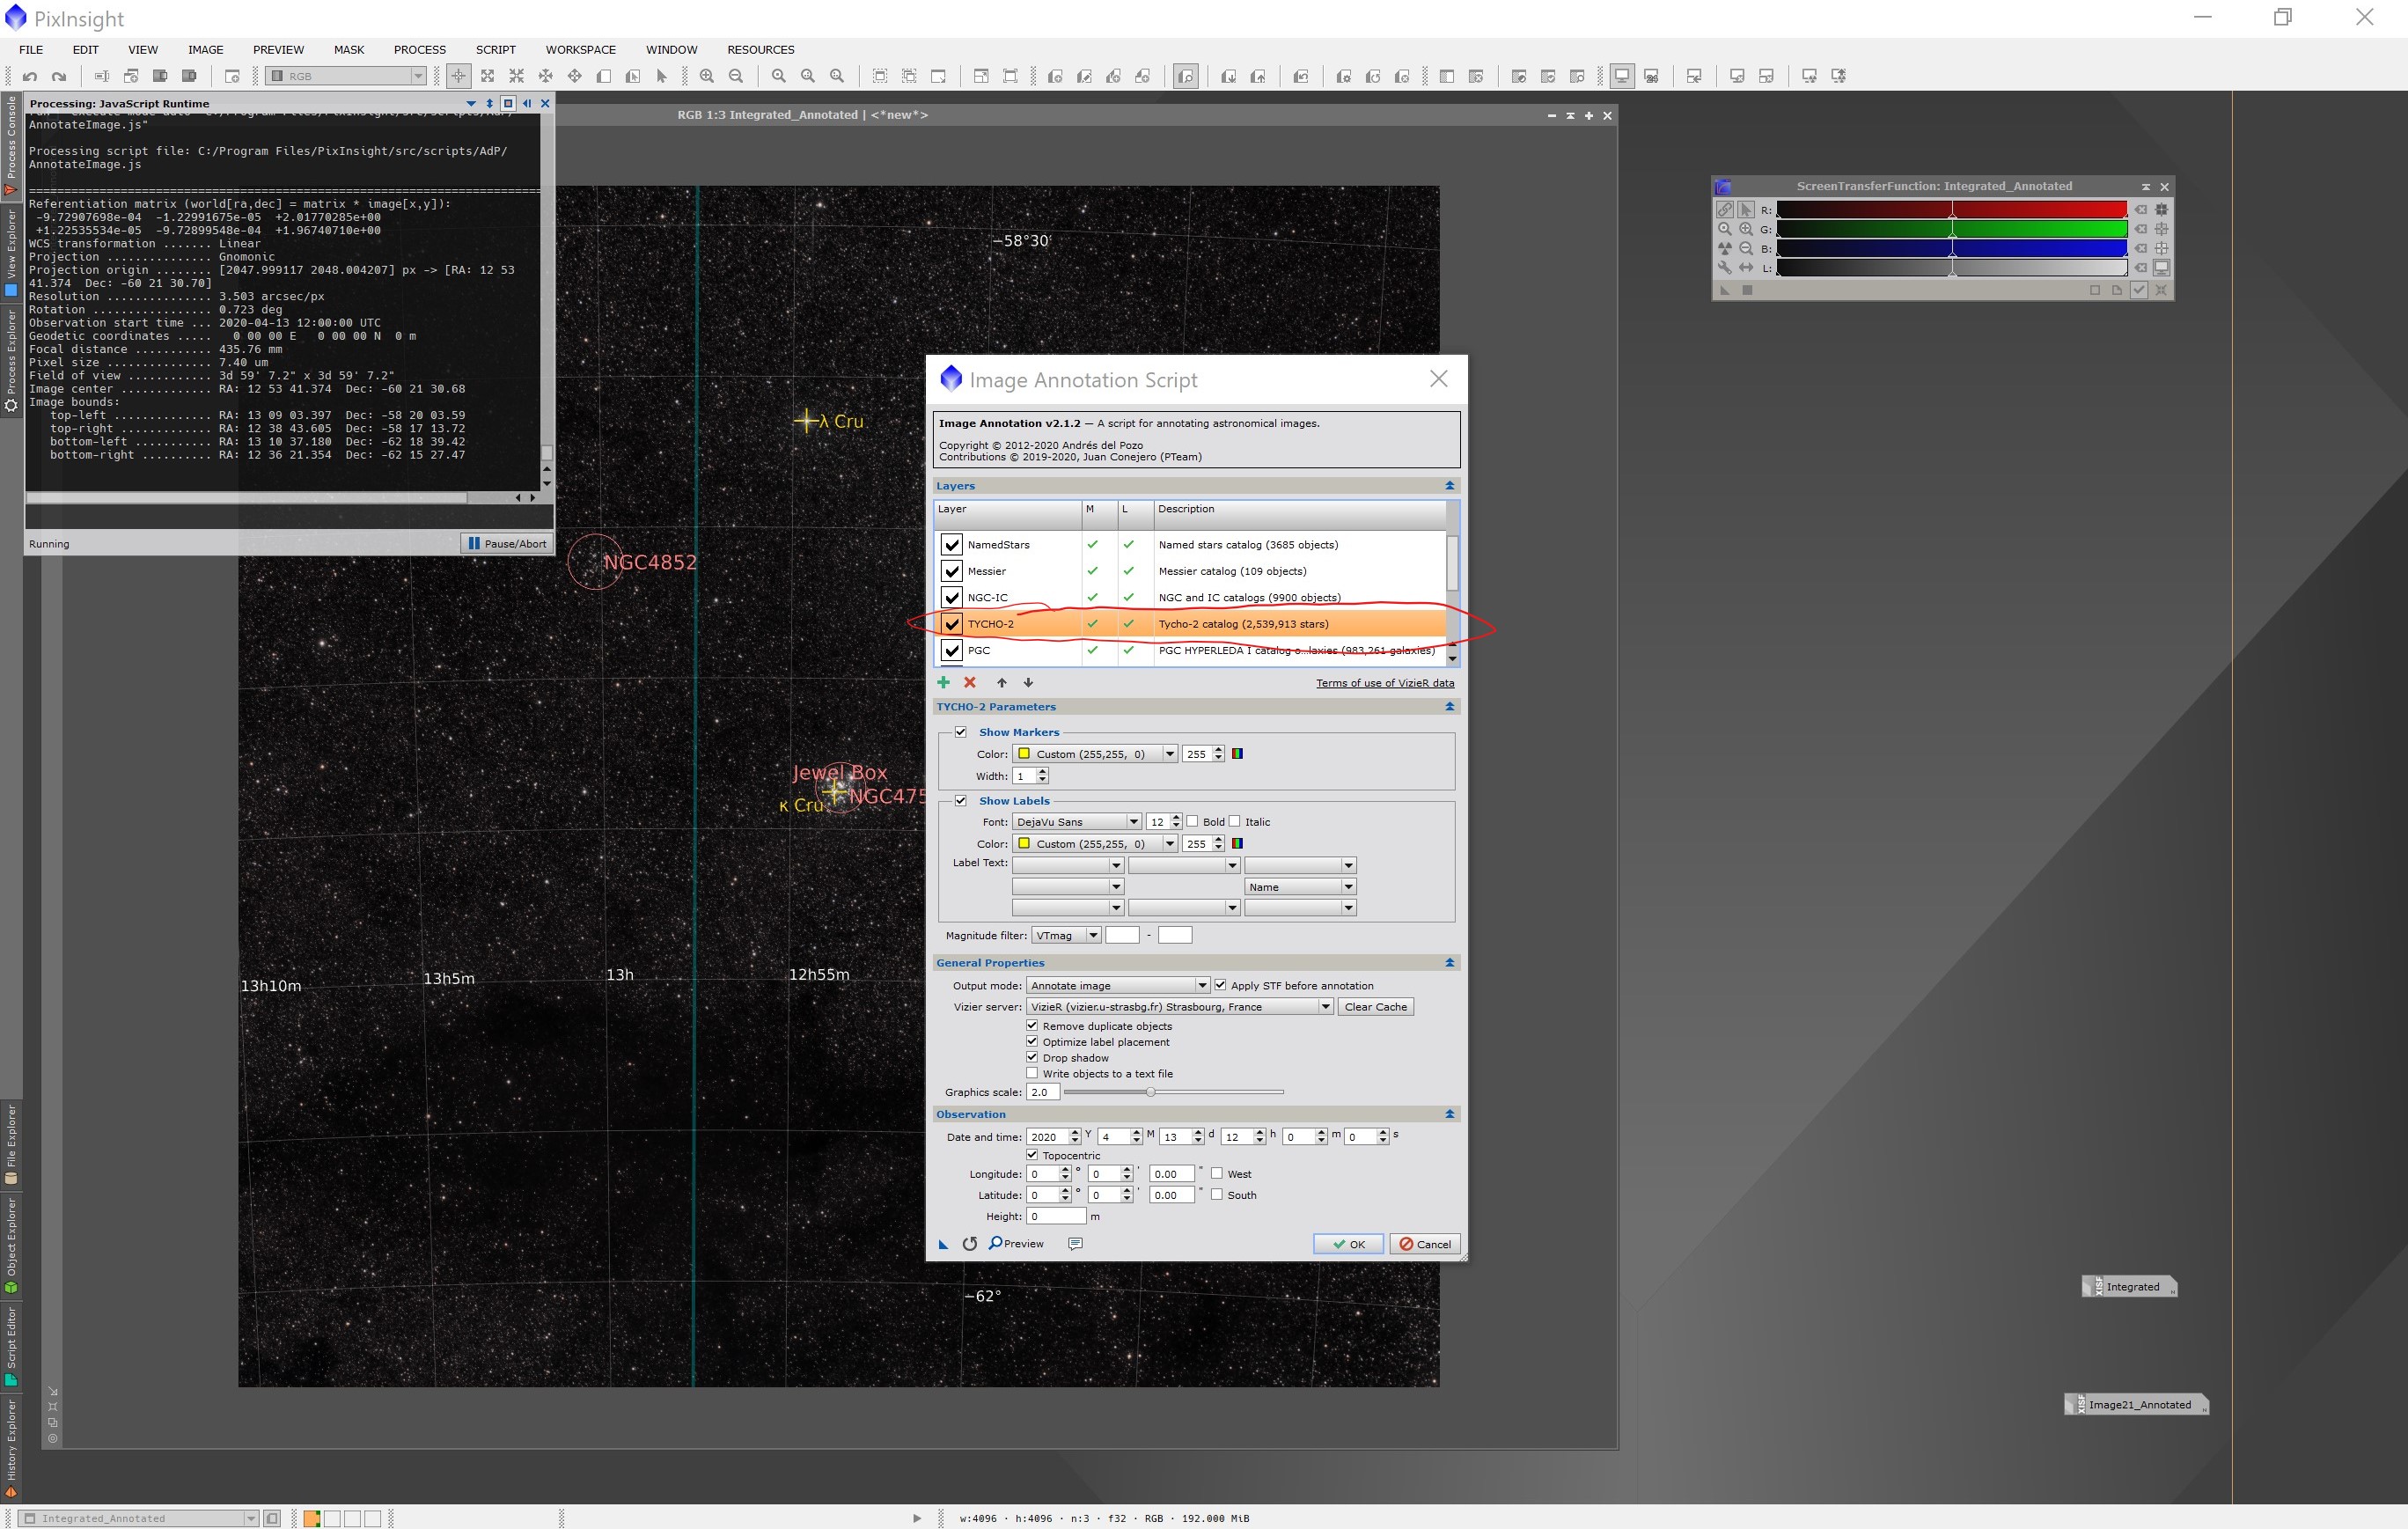Open the DejaVu Sans font dropdown

(x=1077, y=822)
